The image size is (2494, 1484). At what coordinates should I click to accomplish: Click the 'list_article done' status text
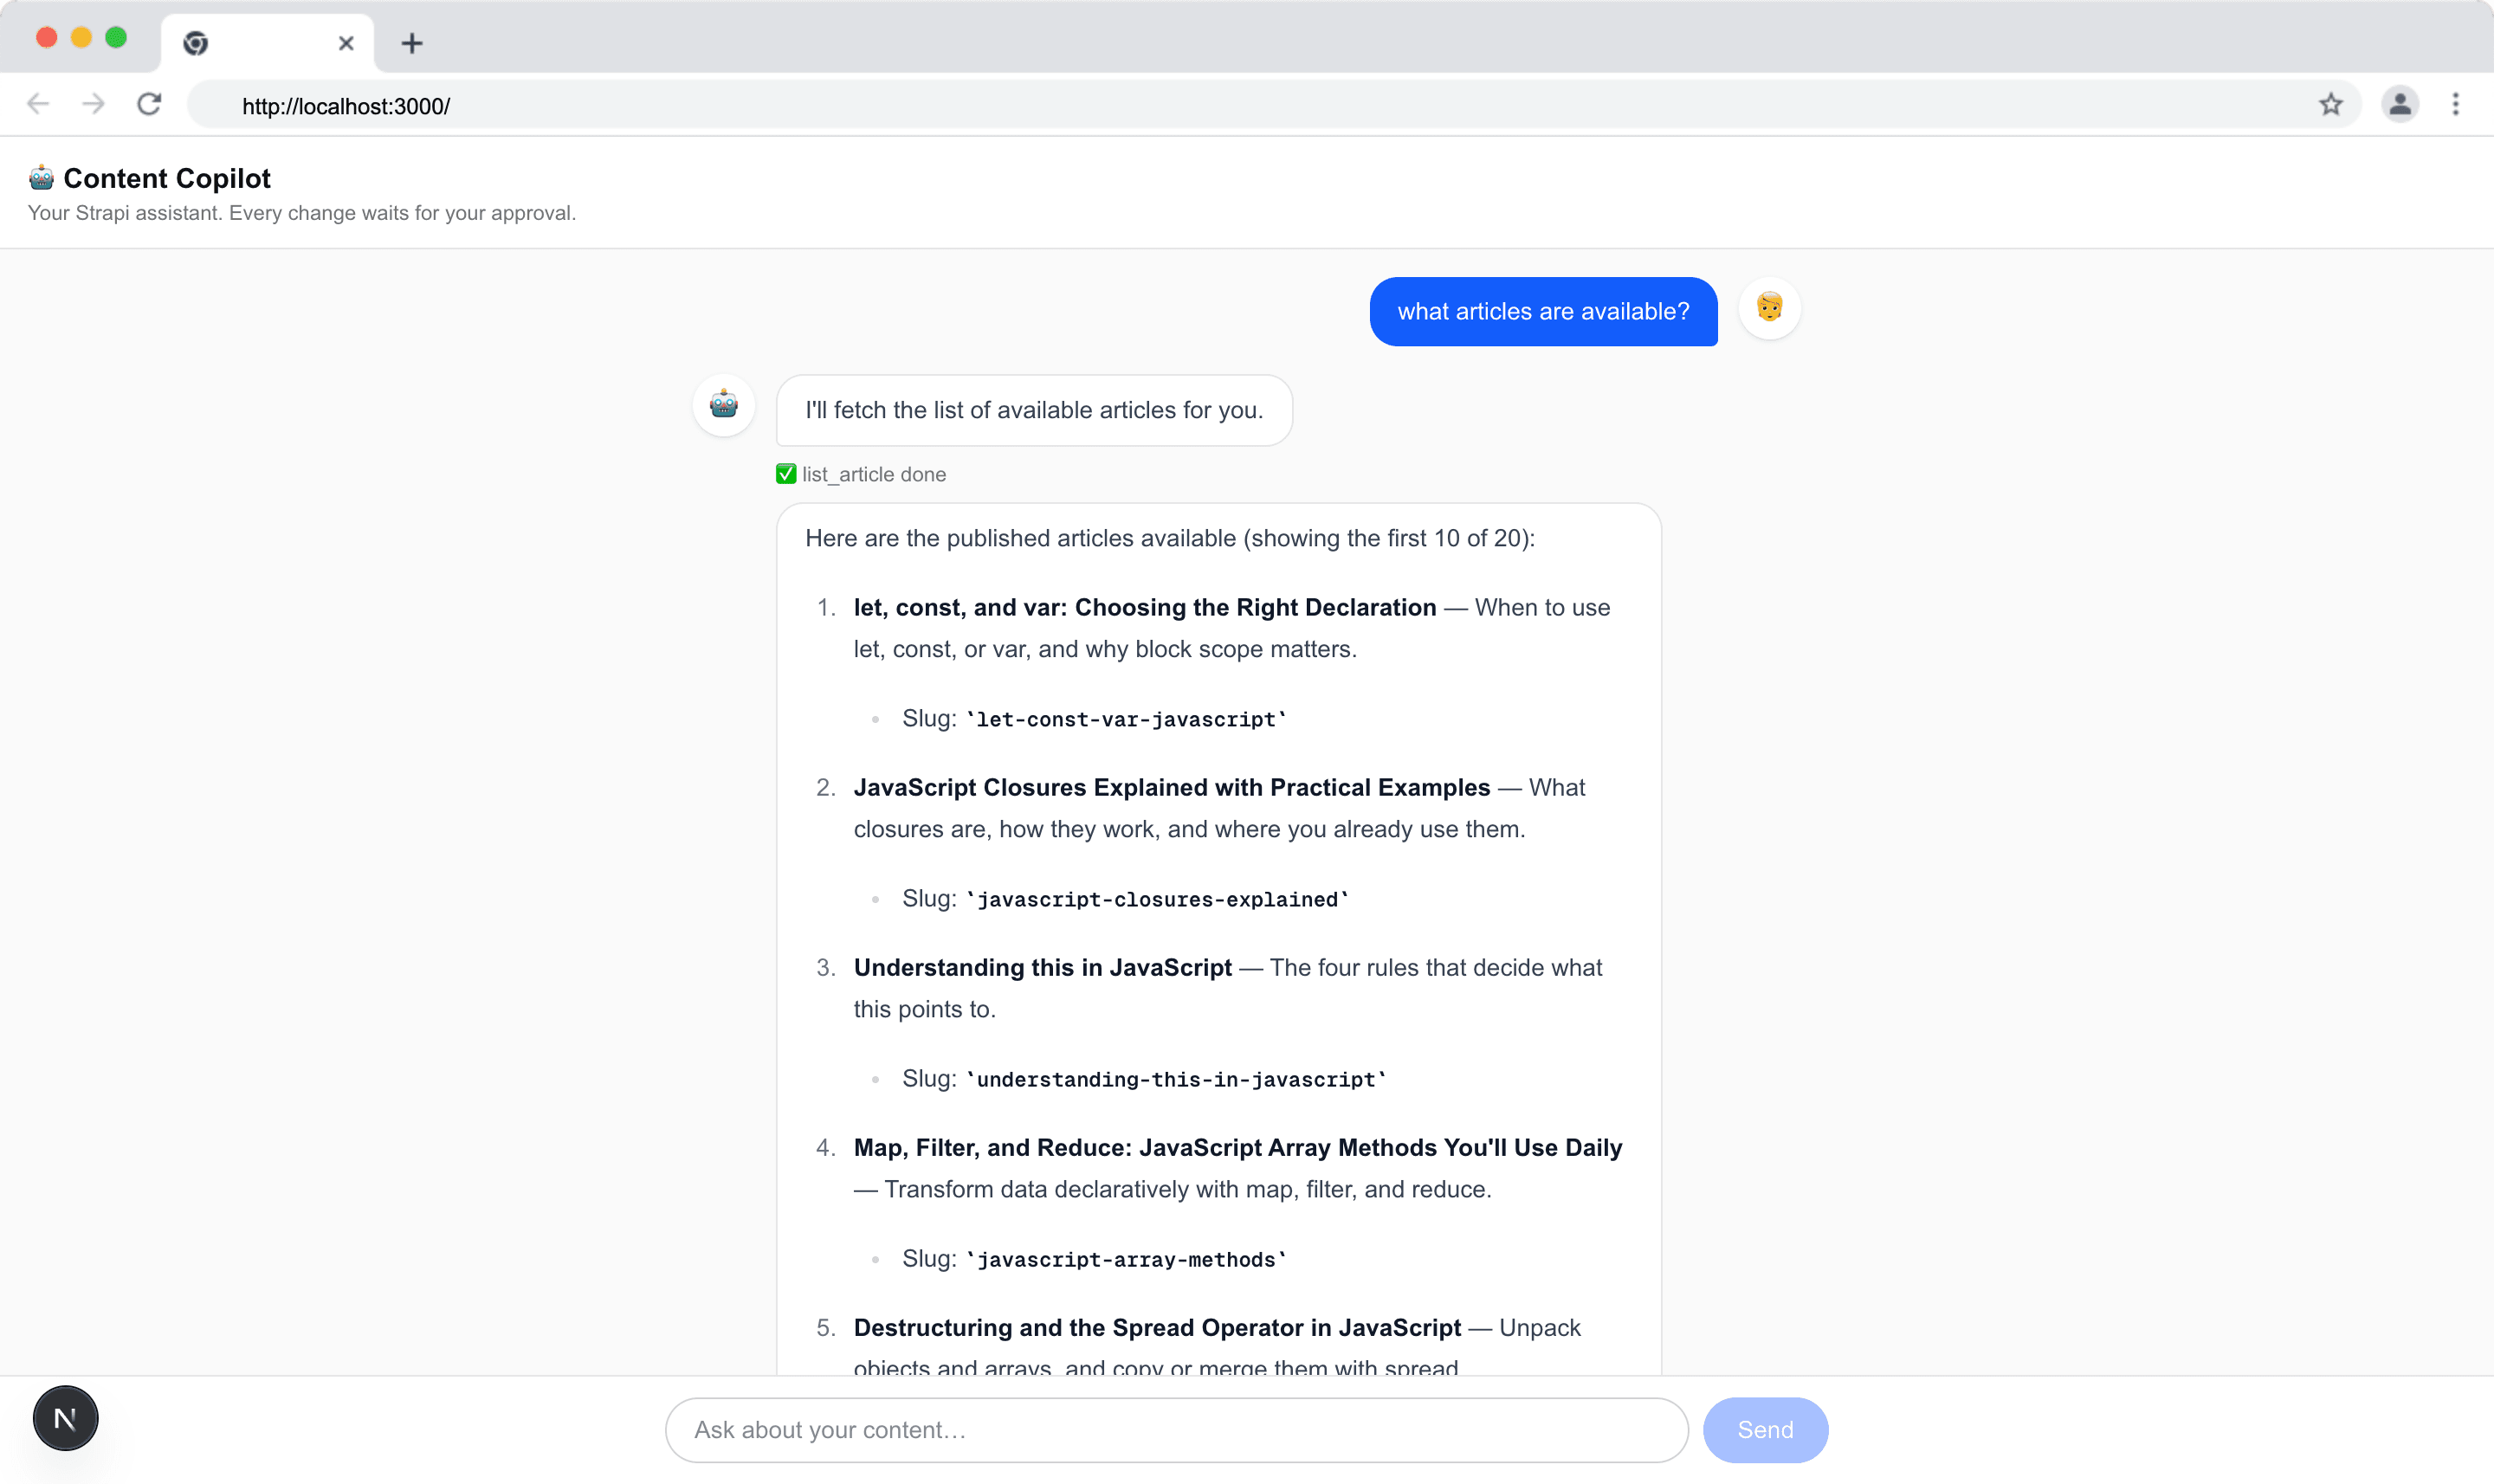point(874,474)
